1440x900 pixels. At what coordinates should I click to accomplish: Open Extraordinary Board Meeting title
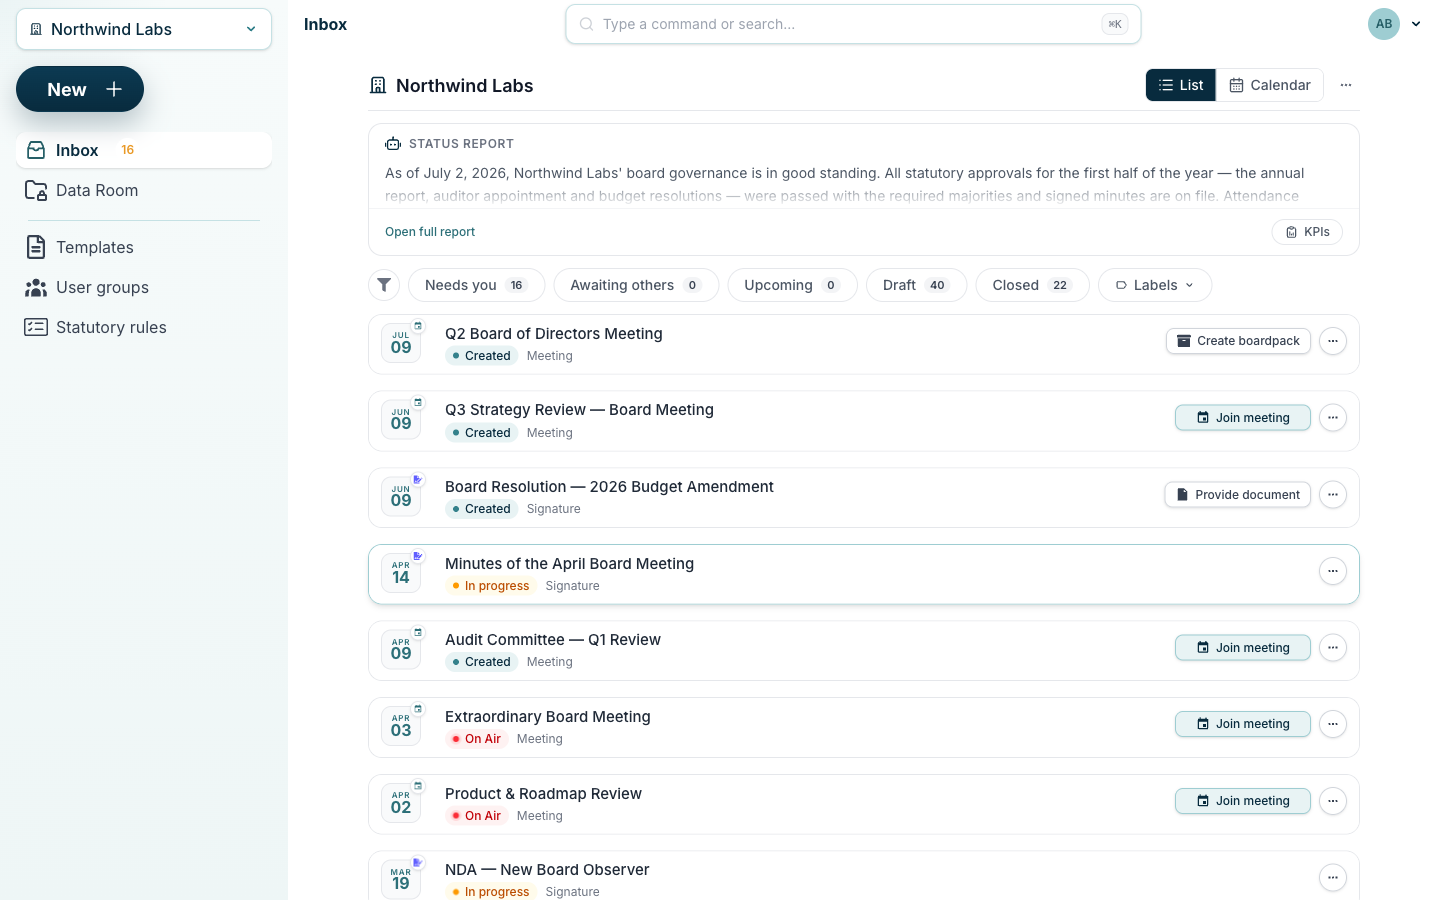tap(548, 717)
